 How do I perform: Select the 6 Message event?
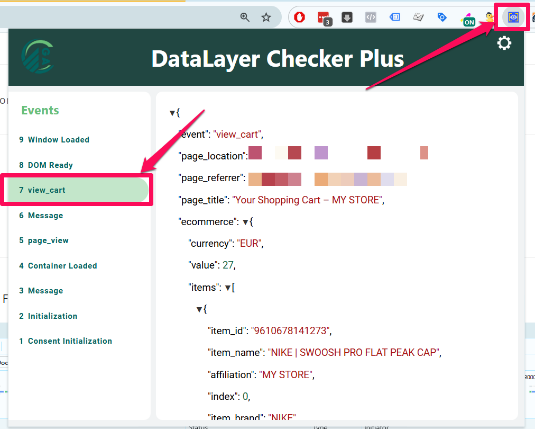click(41, 215)
